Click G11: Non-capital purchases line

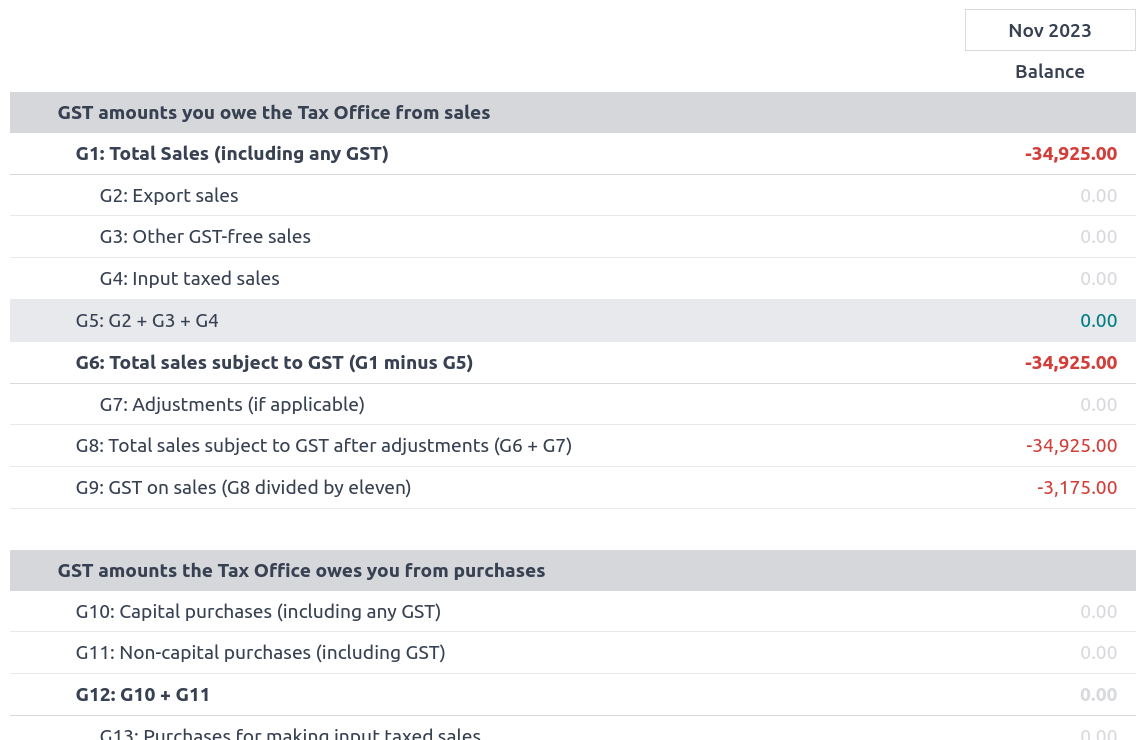click(260, 653)
